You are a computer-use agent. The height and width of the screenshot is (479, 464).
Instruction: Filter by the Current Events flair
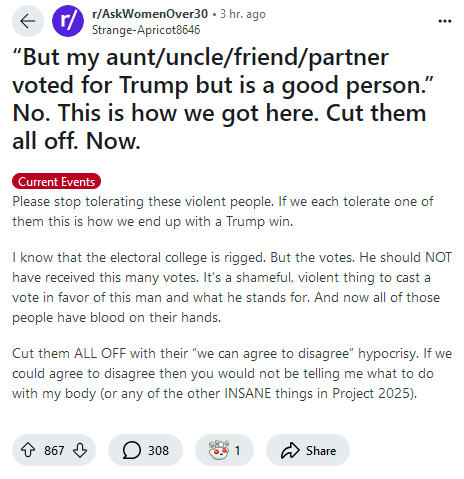pyautogui.click(x=56, y=182)
